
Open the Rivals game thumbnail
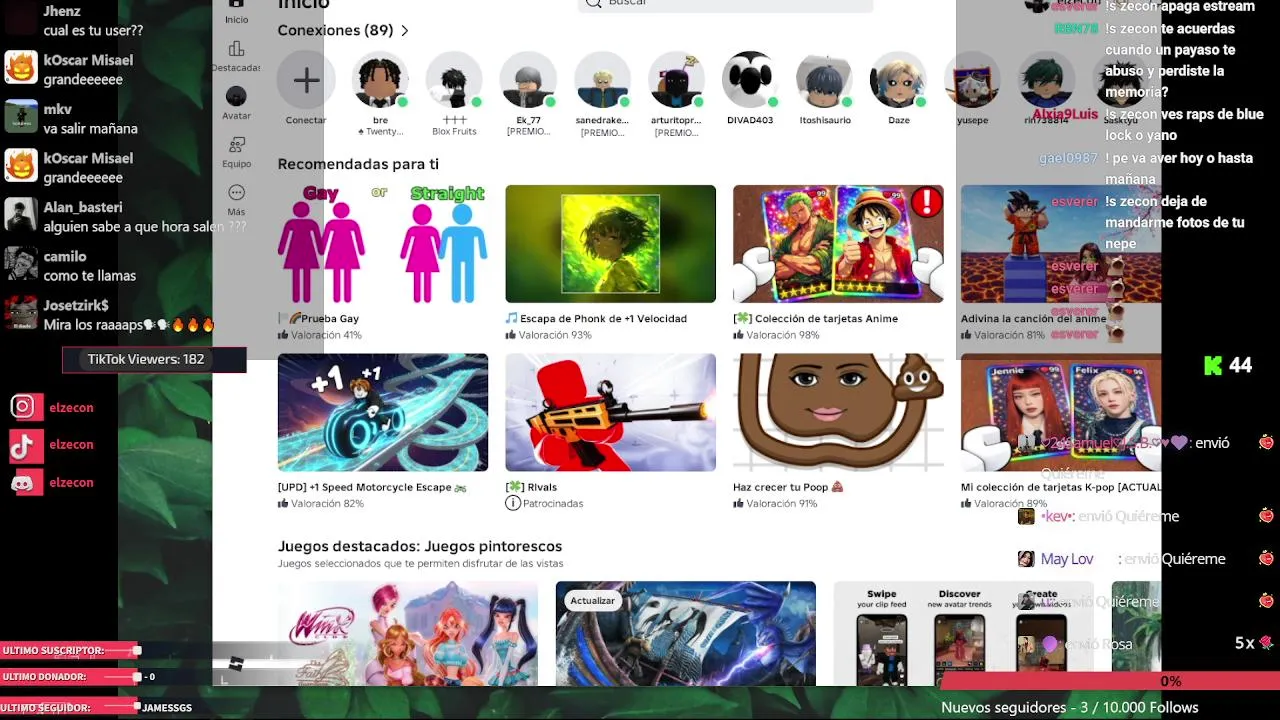tap(610, 412)
